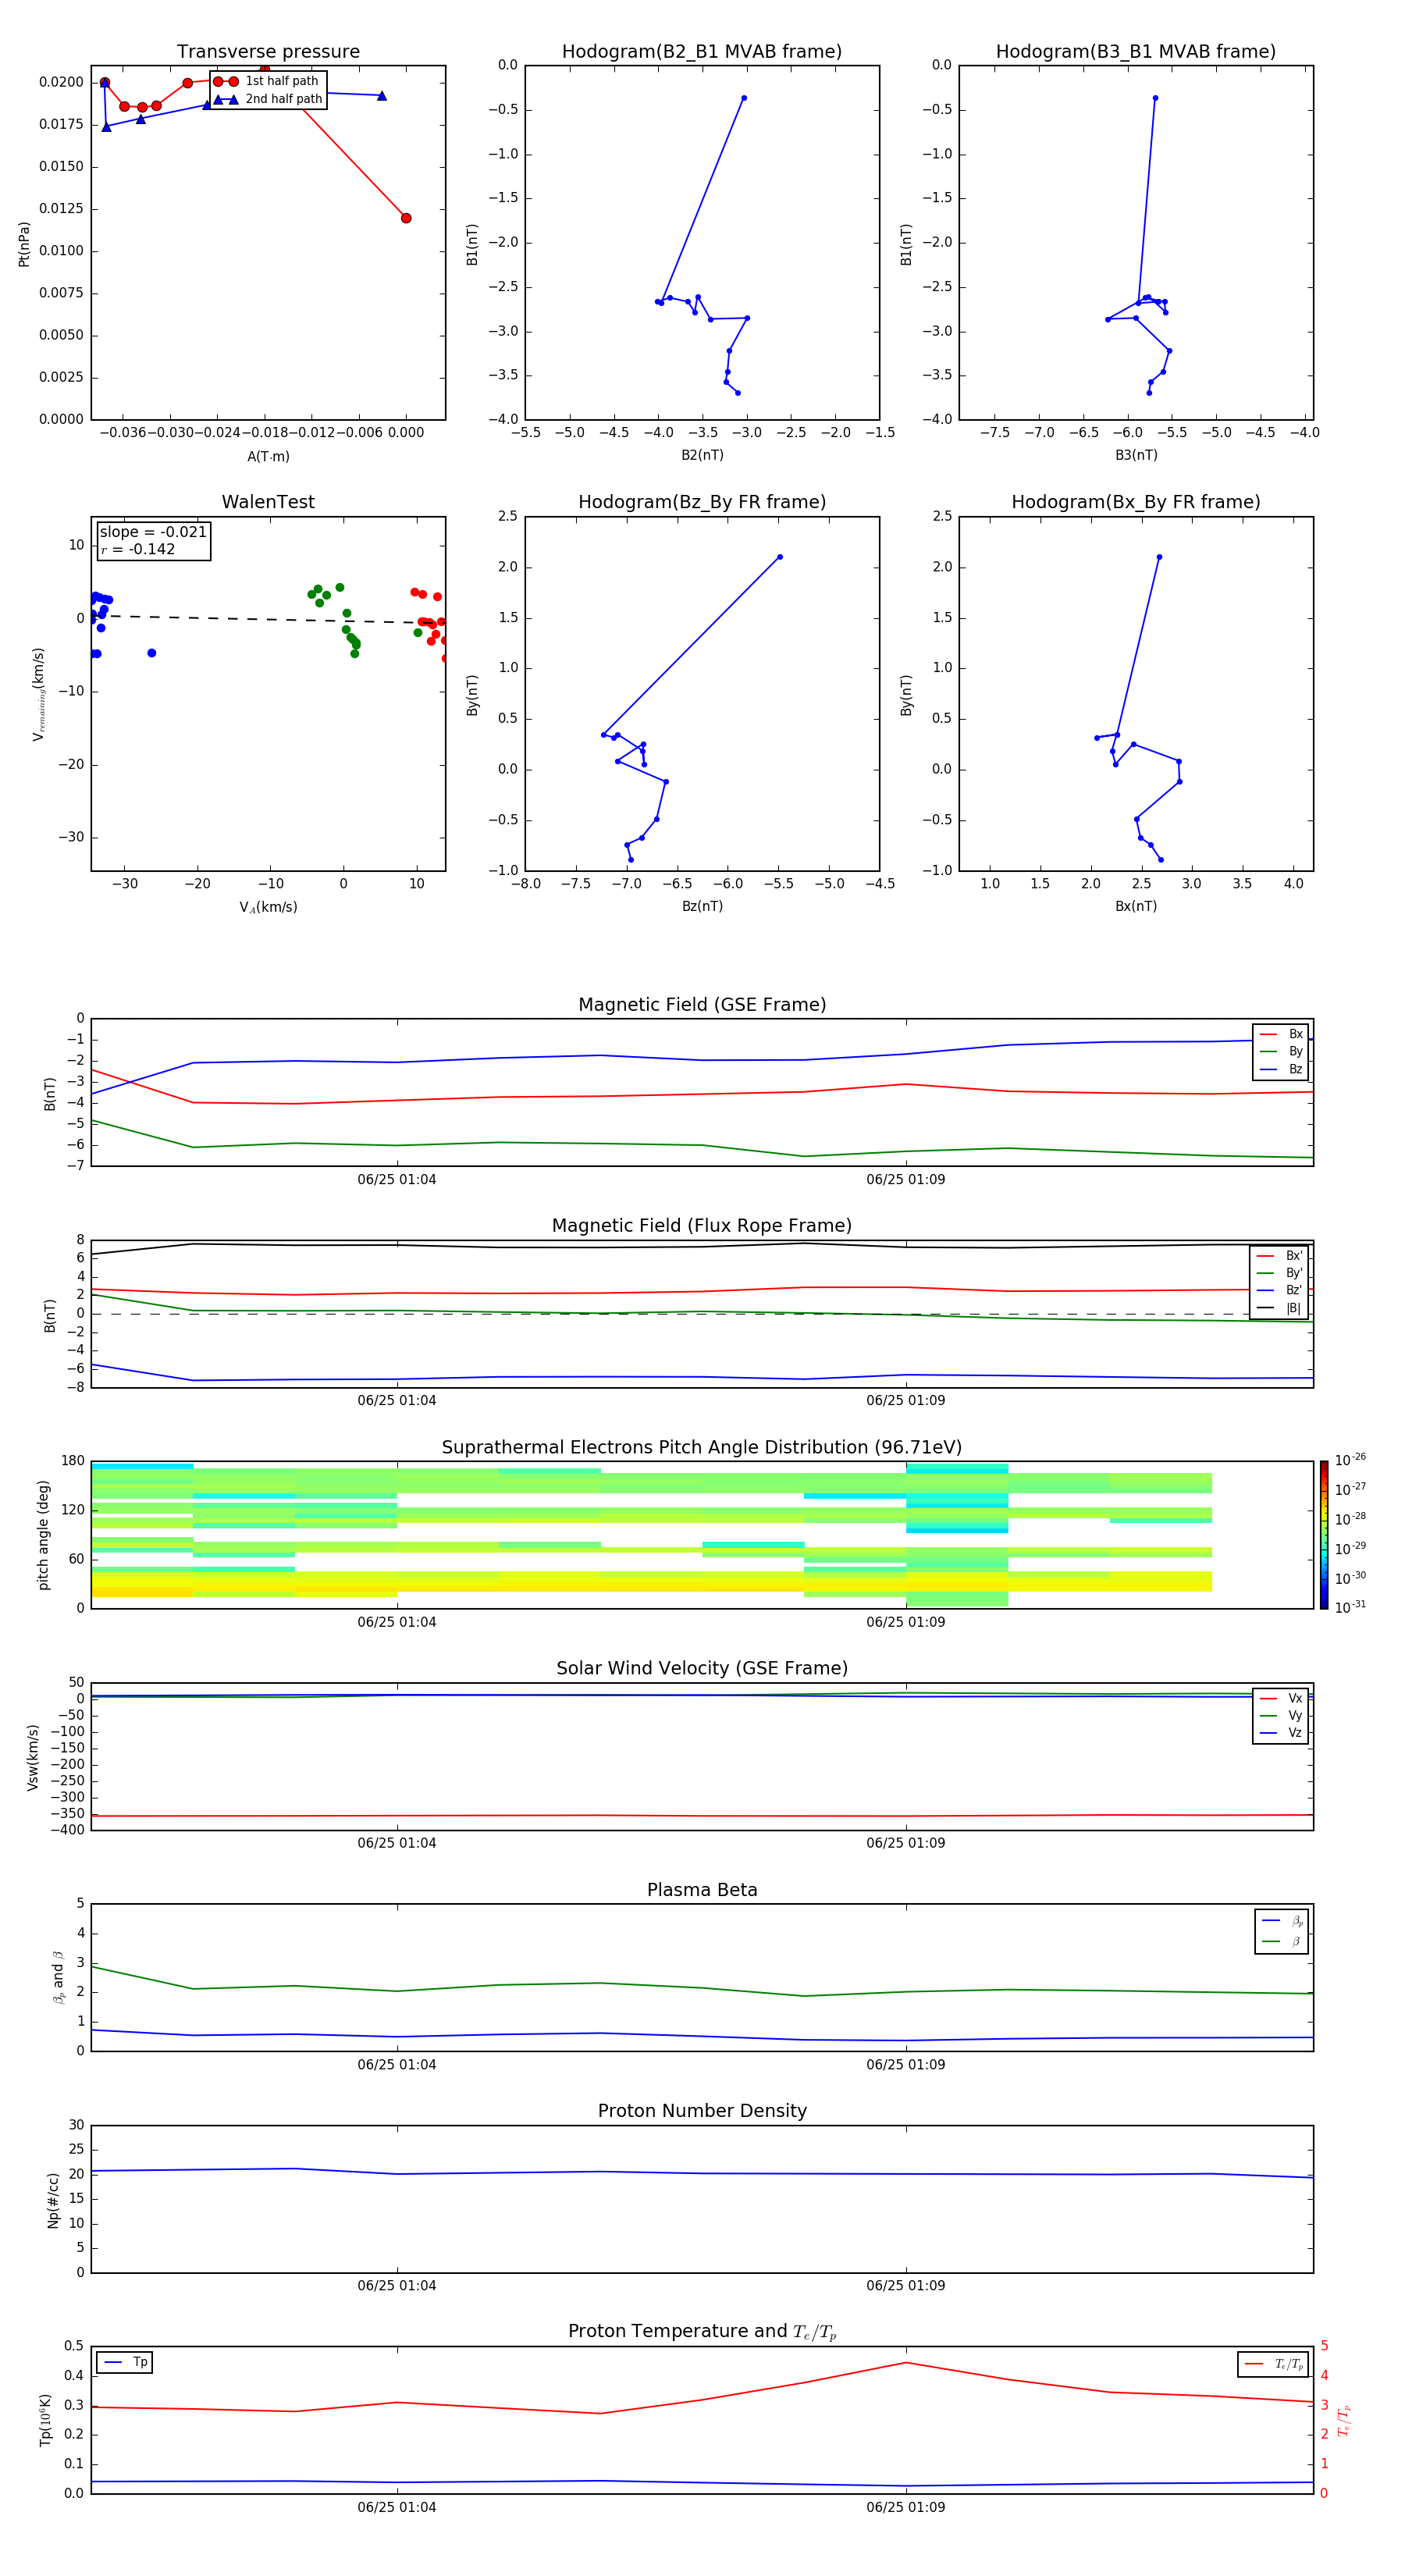The width and height of the screenshot is (1405, 2576).
Task: Click the "Np(#/cc)" y-axis label
Action: pos(52,2199)
